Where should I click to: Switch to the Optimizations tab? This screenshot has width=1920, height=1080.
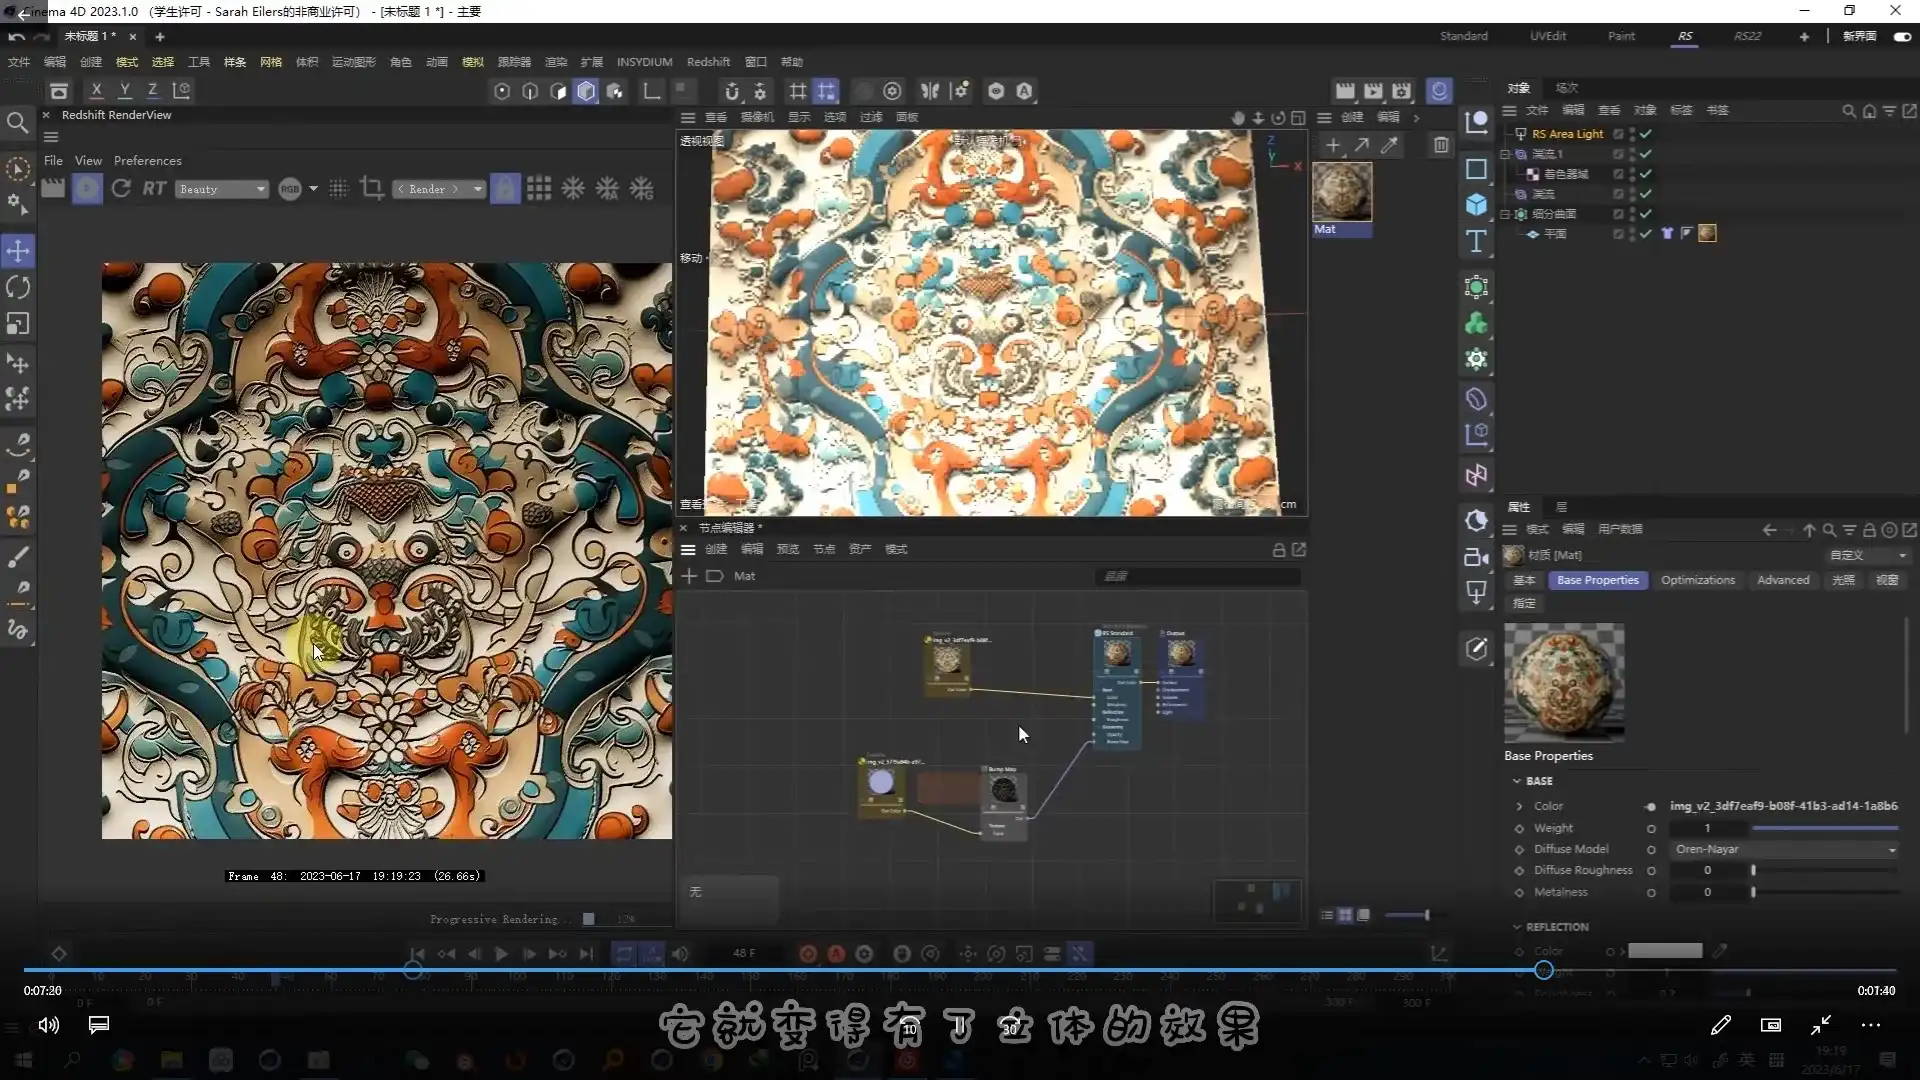(1697, 580)
